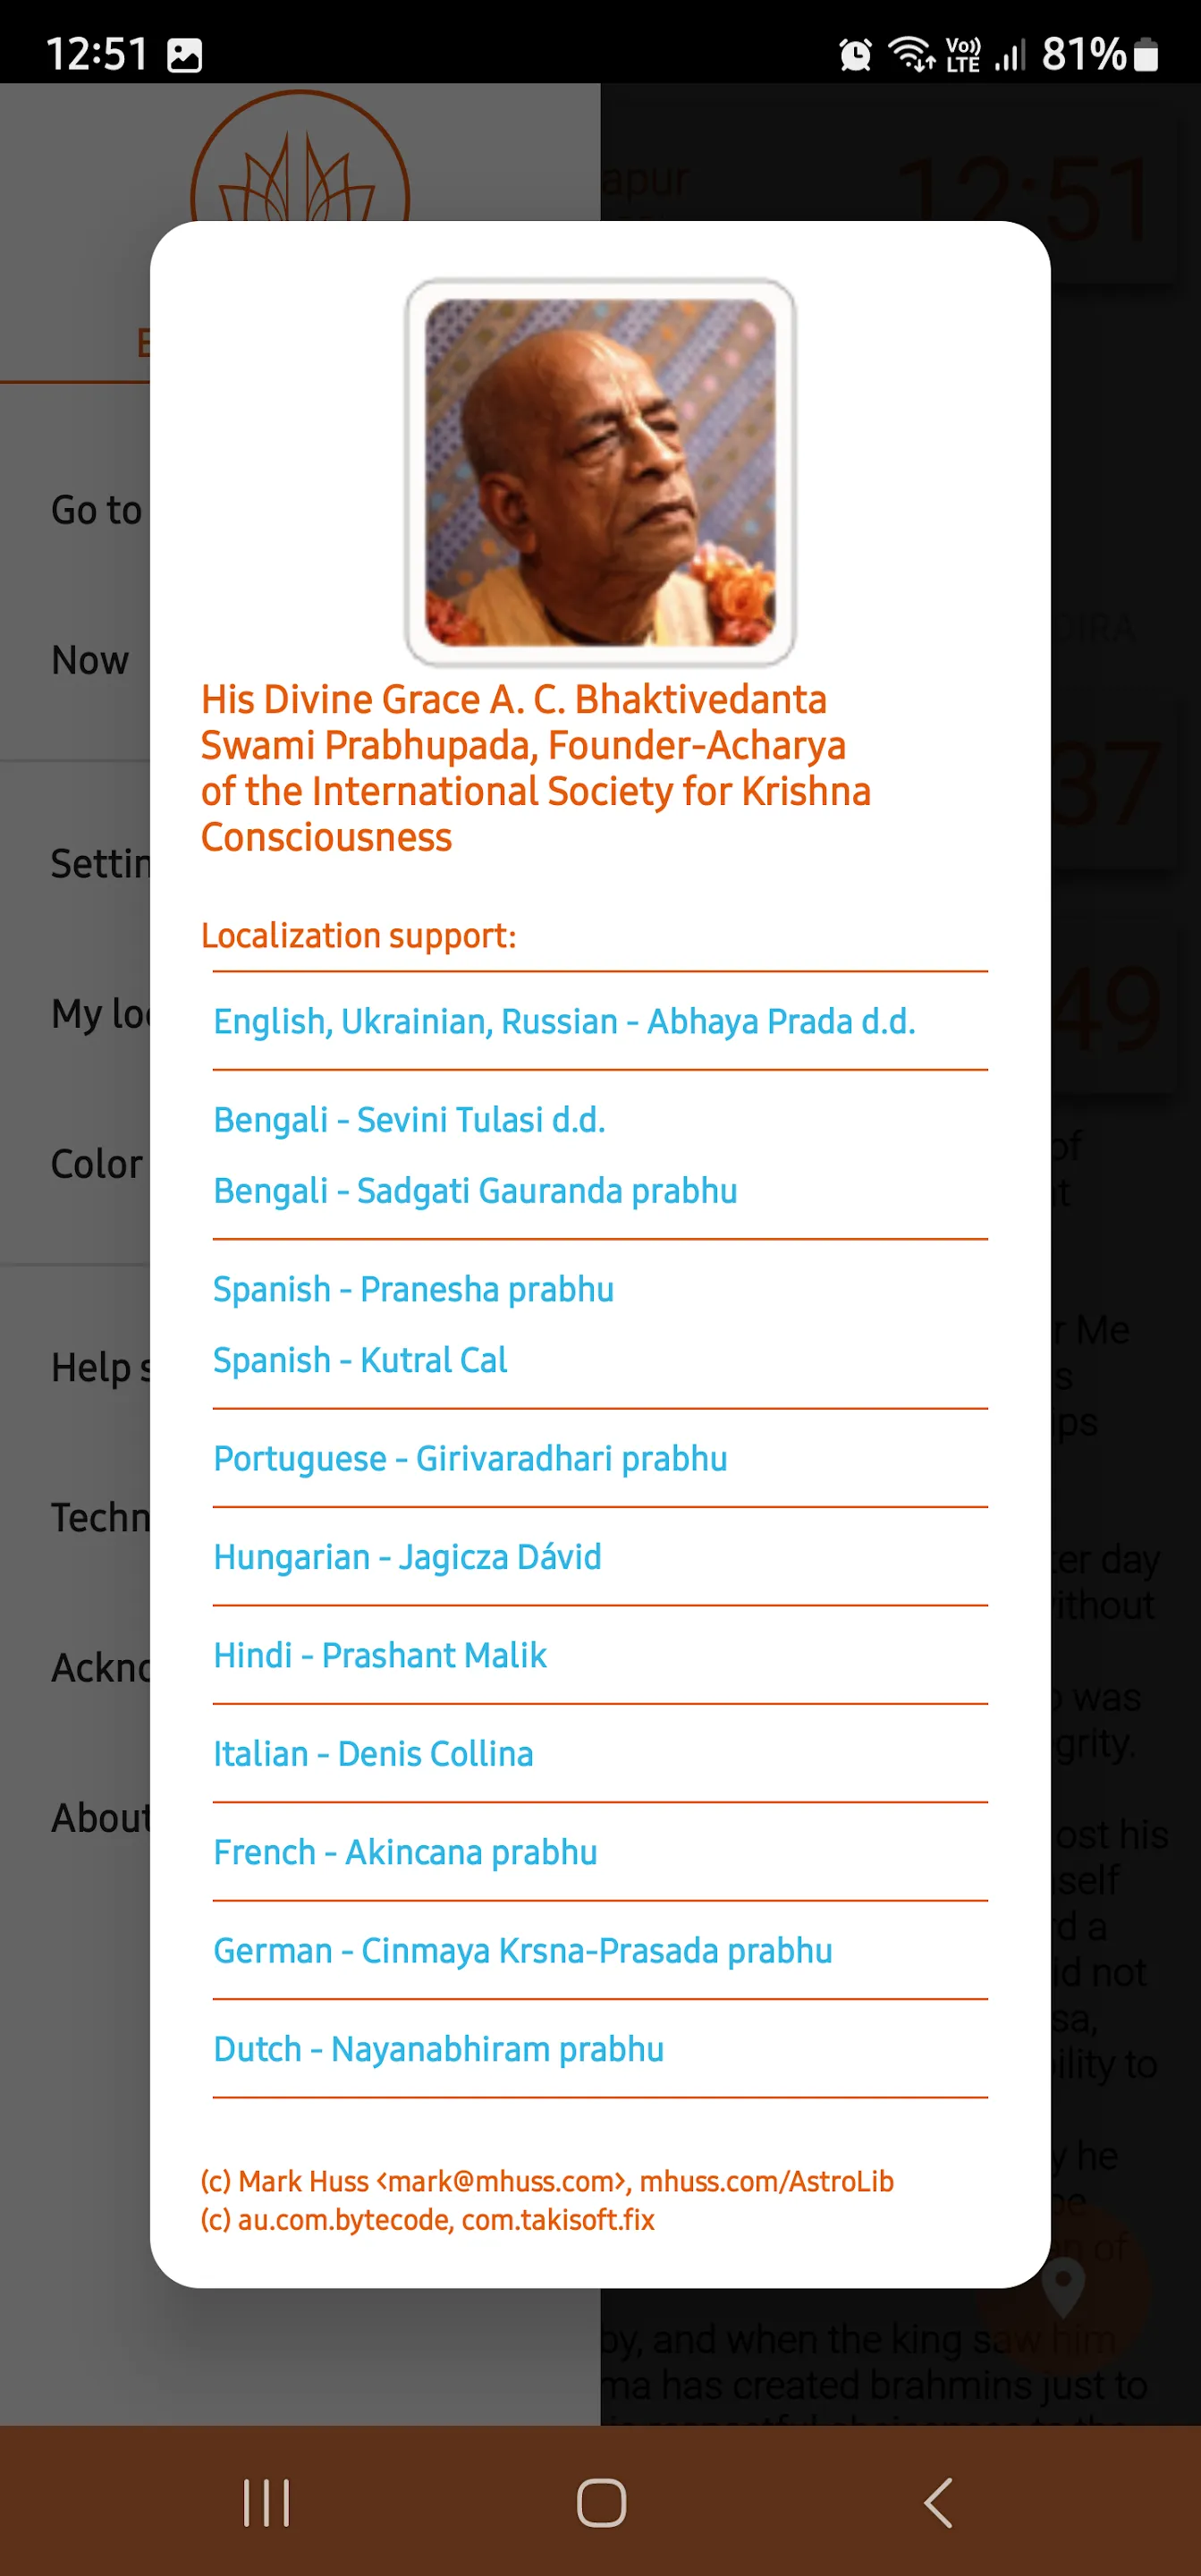
Task: Open English, Ukrainian, Russian – Abhaya Prada link
Action: 564,1021
